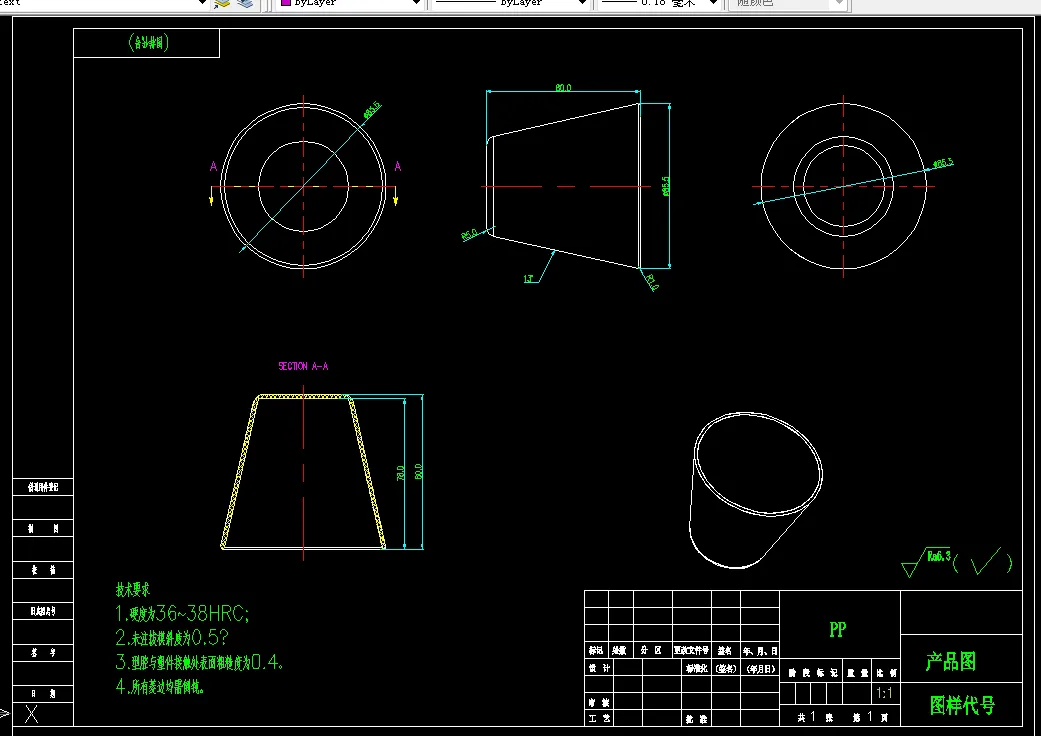This screenshot has height=736, width=1041.
Task: Select note 4 in technical requirements
Action: 160,687
